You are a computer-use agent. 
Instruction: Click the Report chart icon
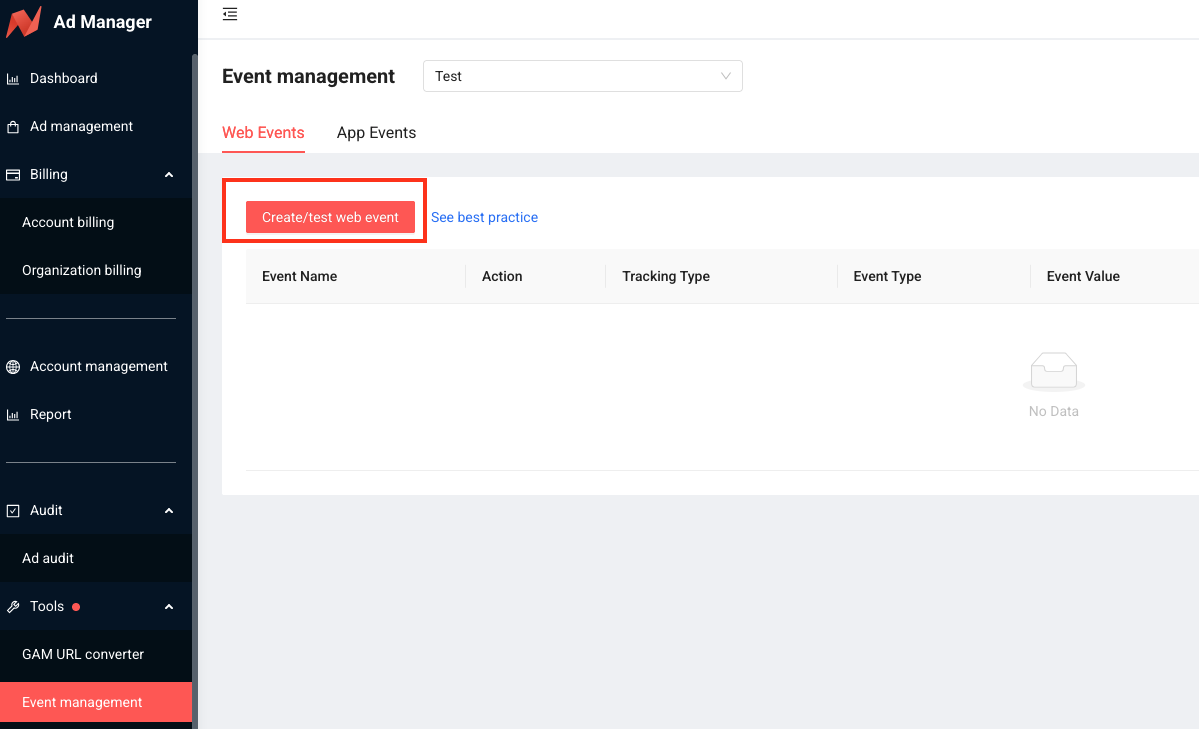pyautogui.click(x=13, y=415)
